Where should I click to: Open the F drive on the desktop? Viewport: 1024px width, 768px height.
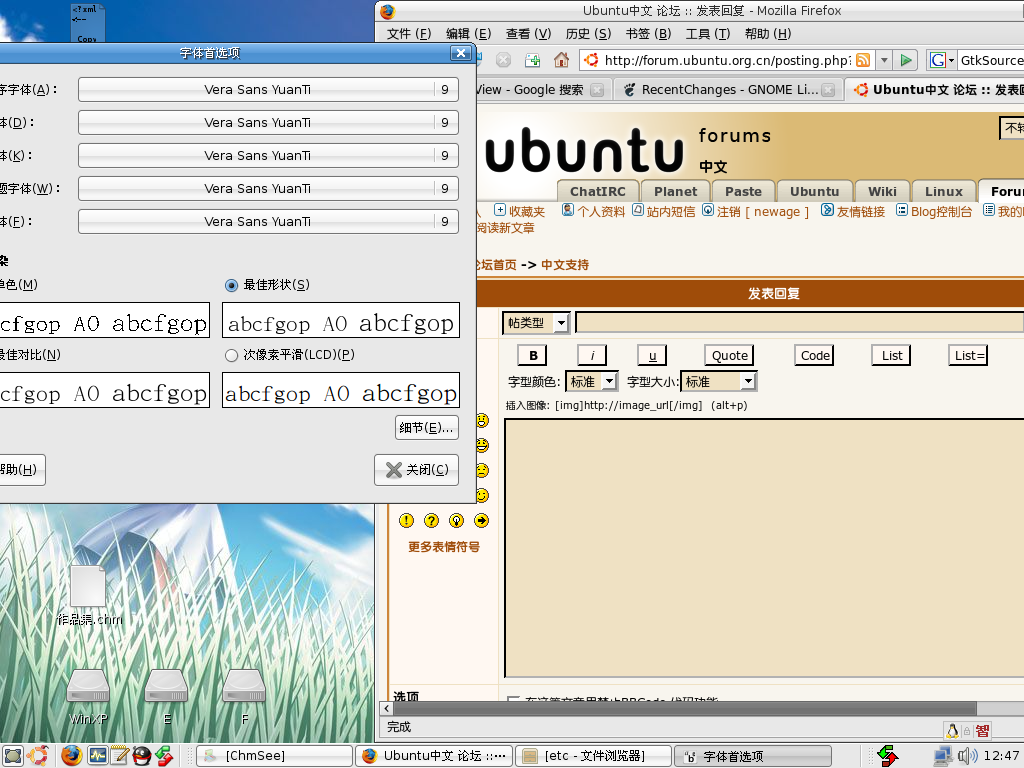coord(244,696)
